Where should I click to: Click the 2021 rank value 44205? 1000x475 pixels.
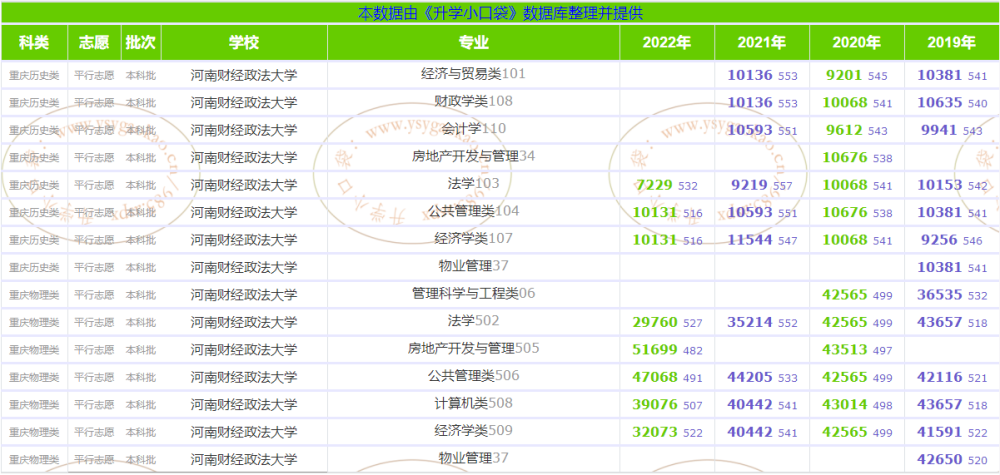(x=750, y=377)
